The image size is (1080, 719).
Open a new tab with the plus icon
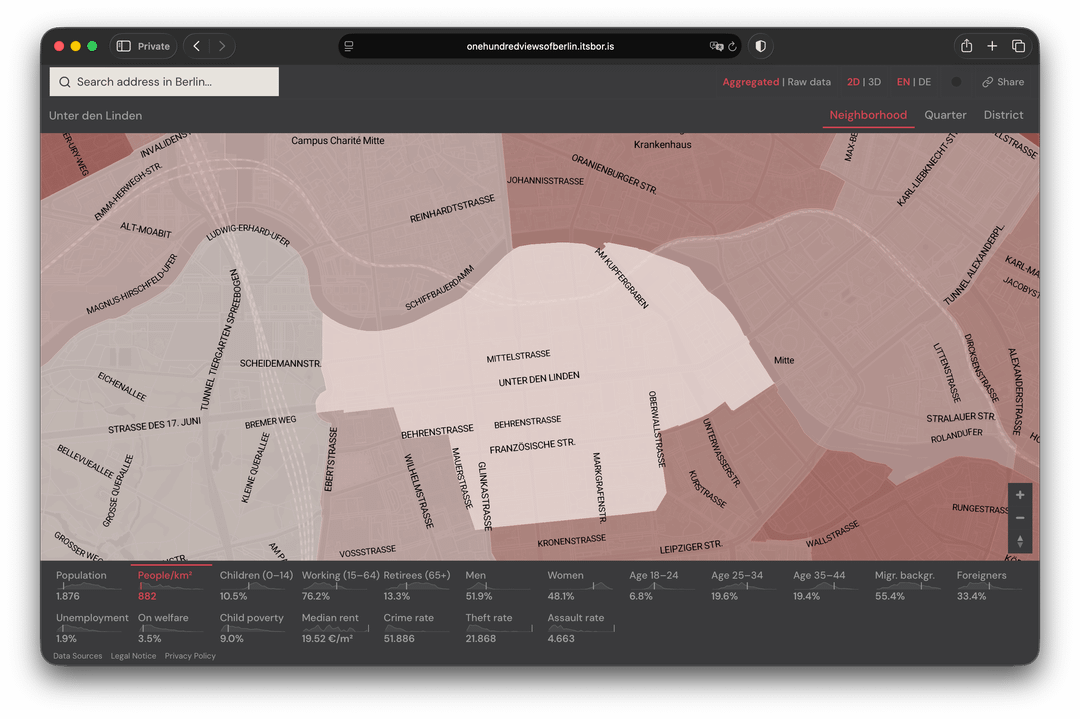click(992, 46)
